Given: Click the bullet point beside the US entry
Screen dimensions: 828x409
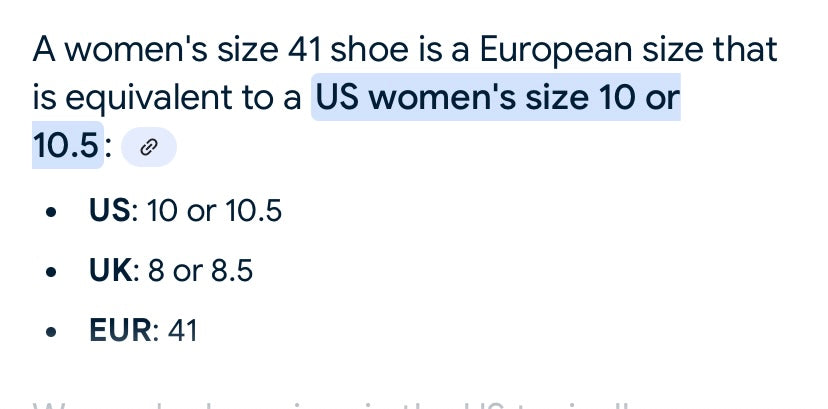Looking at the screenshot, I should coord(51,212).
